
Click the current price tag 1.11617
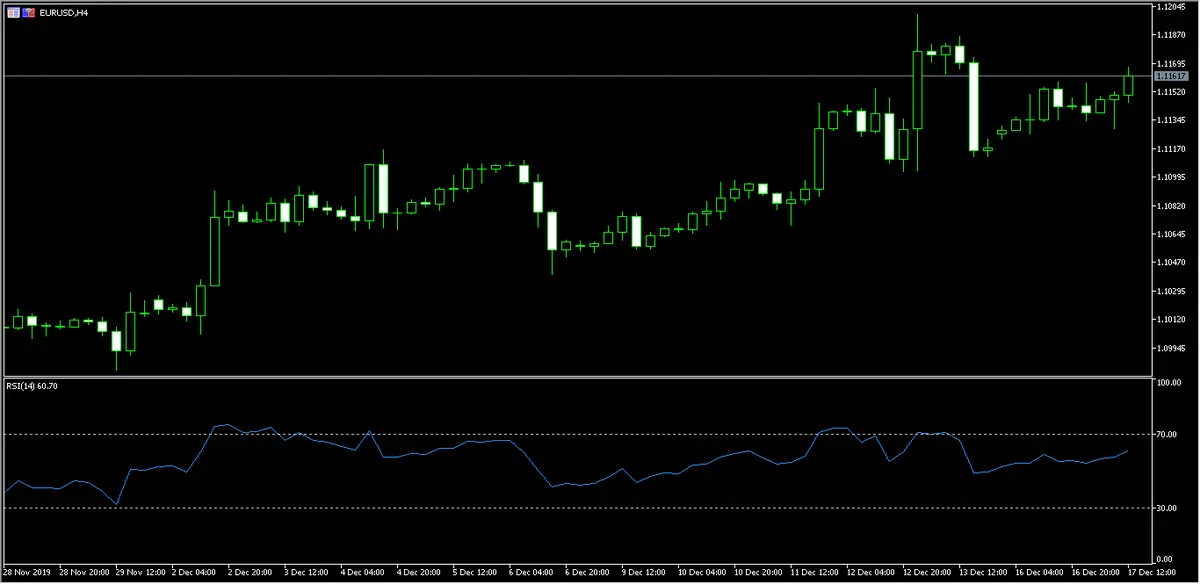click(1169, 76)
